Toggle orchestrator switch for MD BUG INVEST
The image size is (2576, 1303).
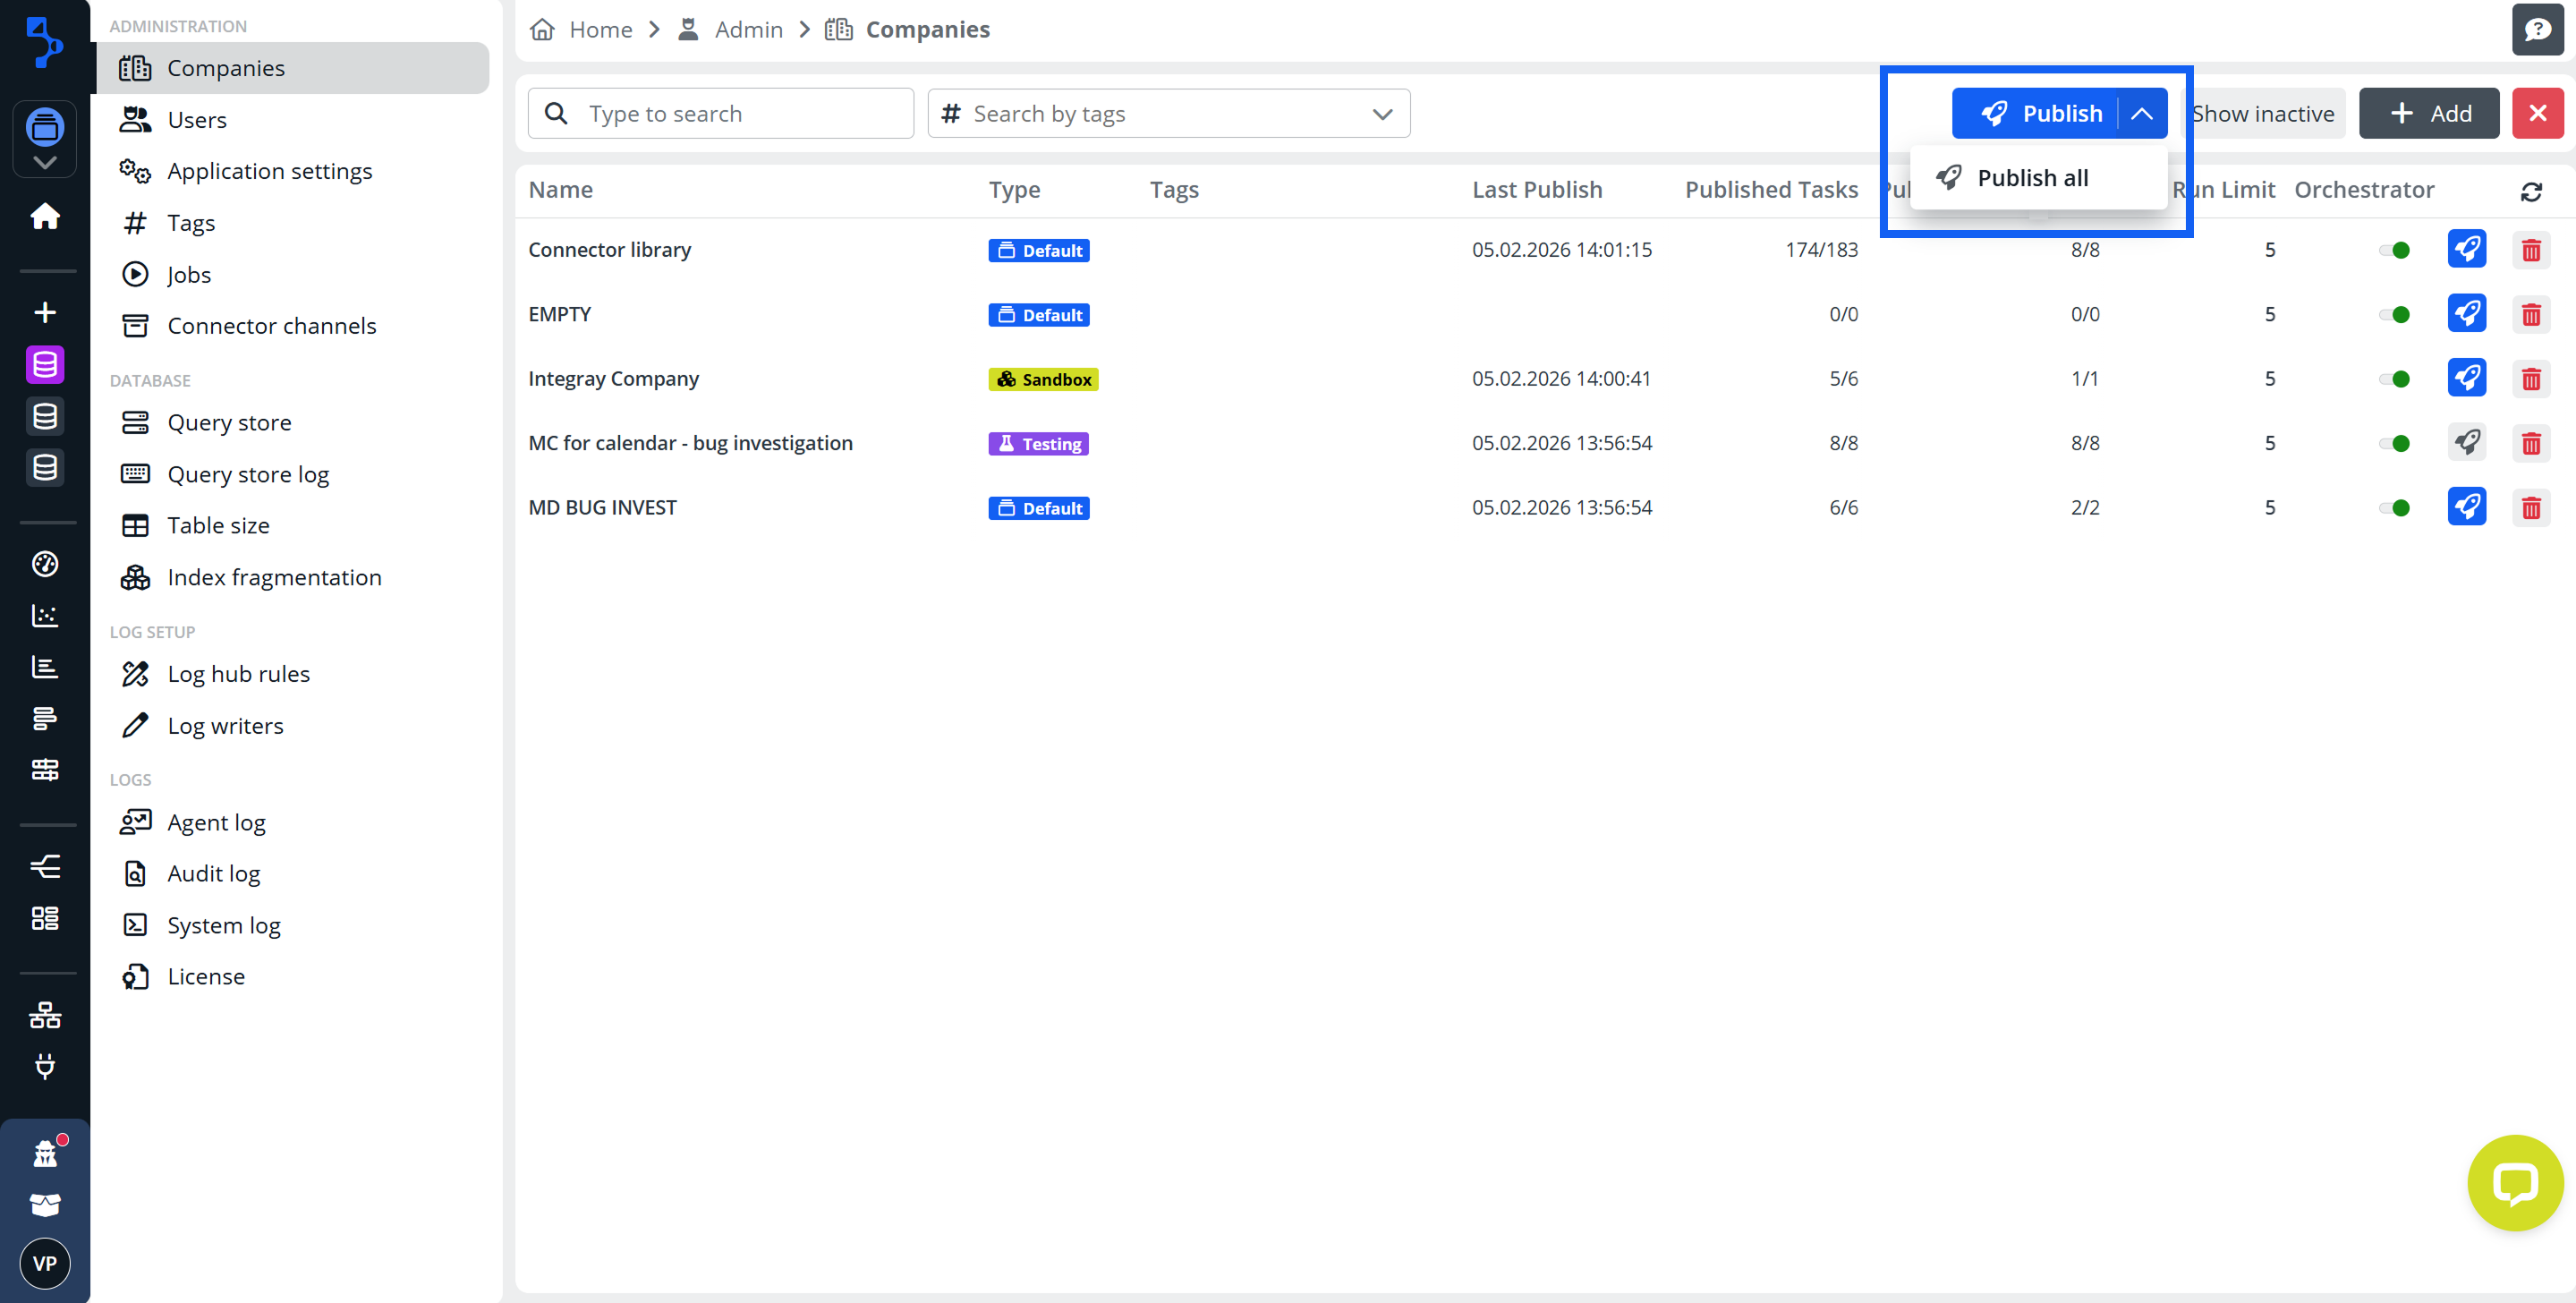pos(2395,507)
